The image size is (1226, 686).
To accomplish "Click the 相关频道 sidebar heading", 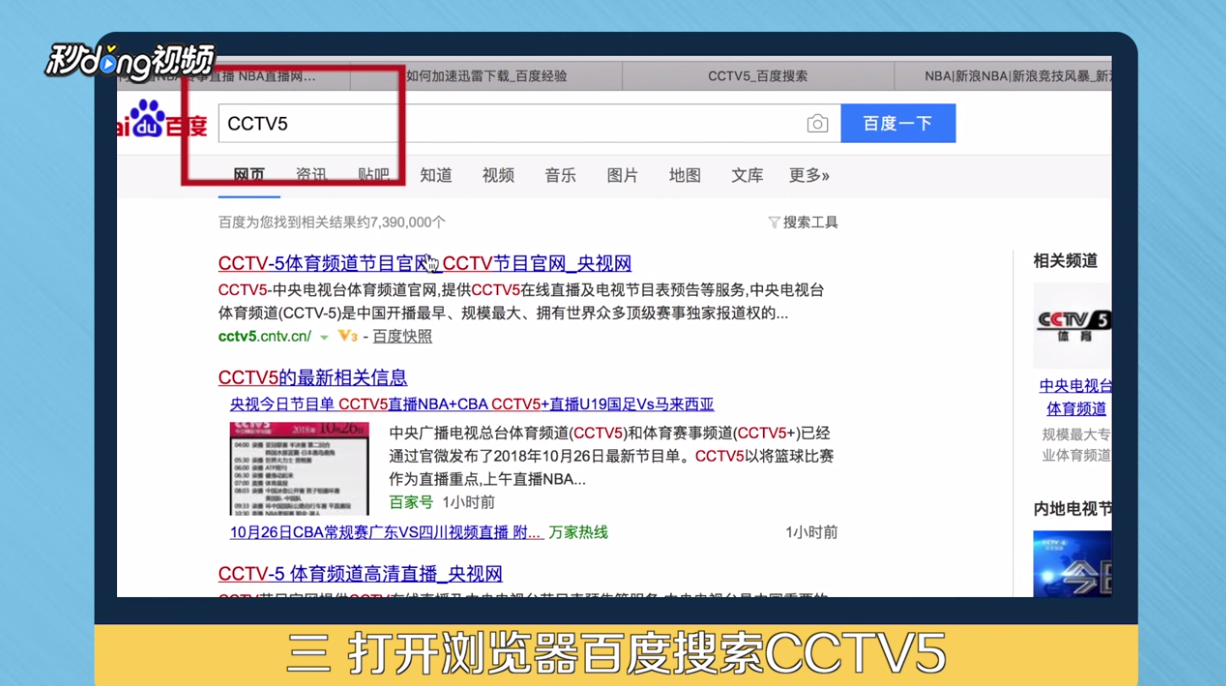I will (x=1065, y=261).
